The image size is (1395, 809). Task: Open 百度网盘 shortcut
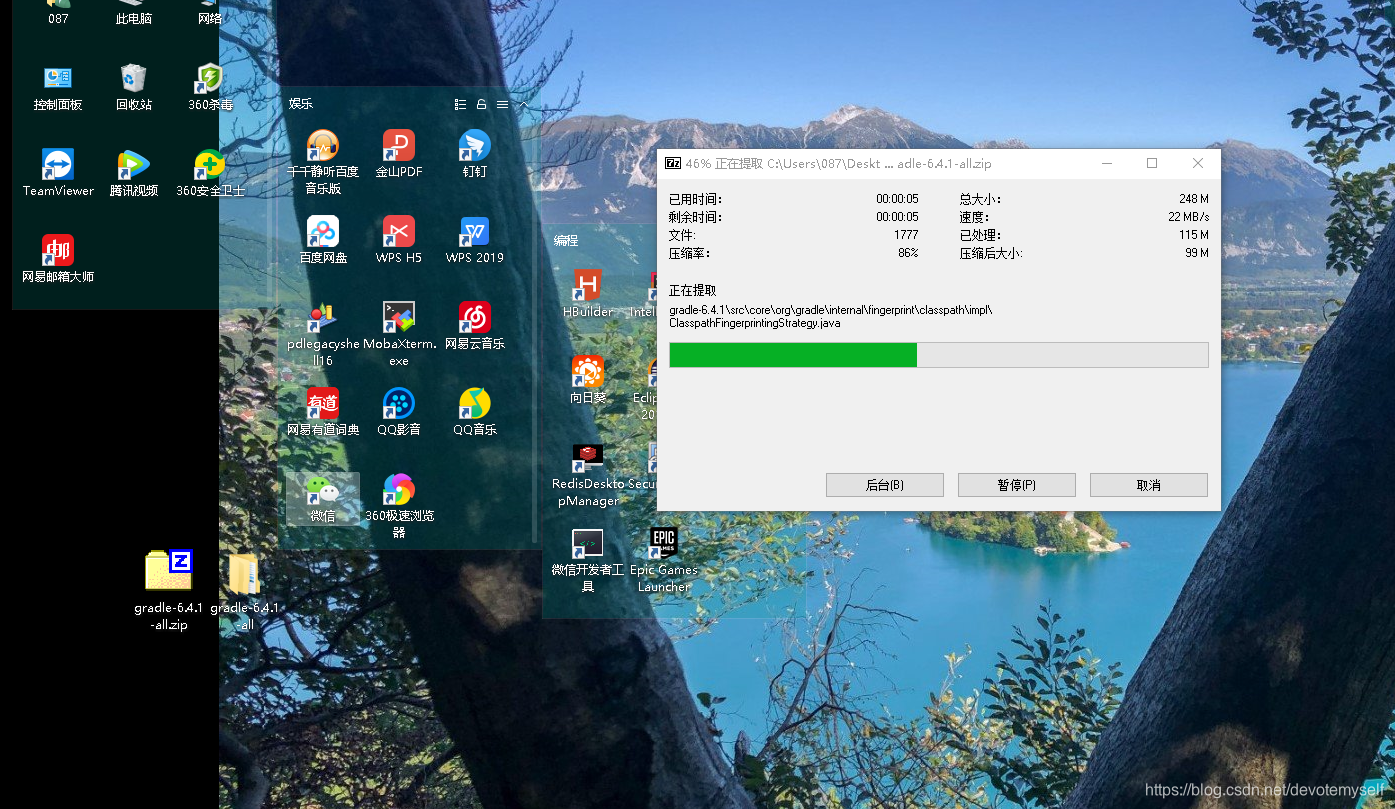click(323, 240)
